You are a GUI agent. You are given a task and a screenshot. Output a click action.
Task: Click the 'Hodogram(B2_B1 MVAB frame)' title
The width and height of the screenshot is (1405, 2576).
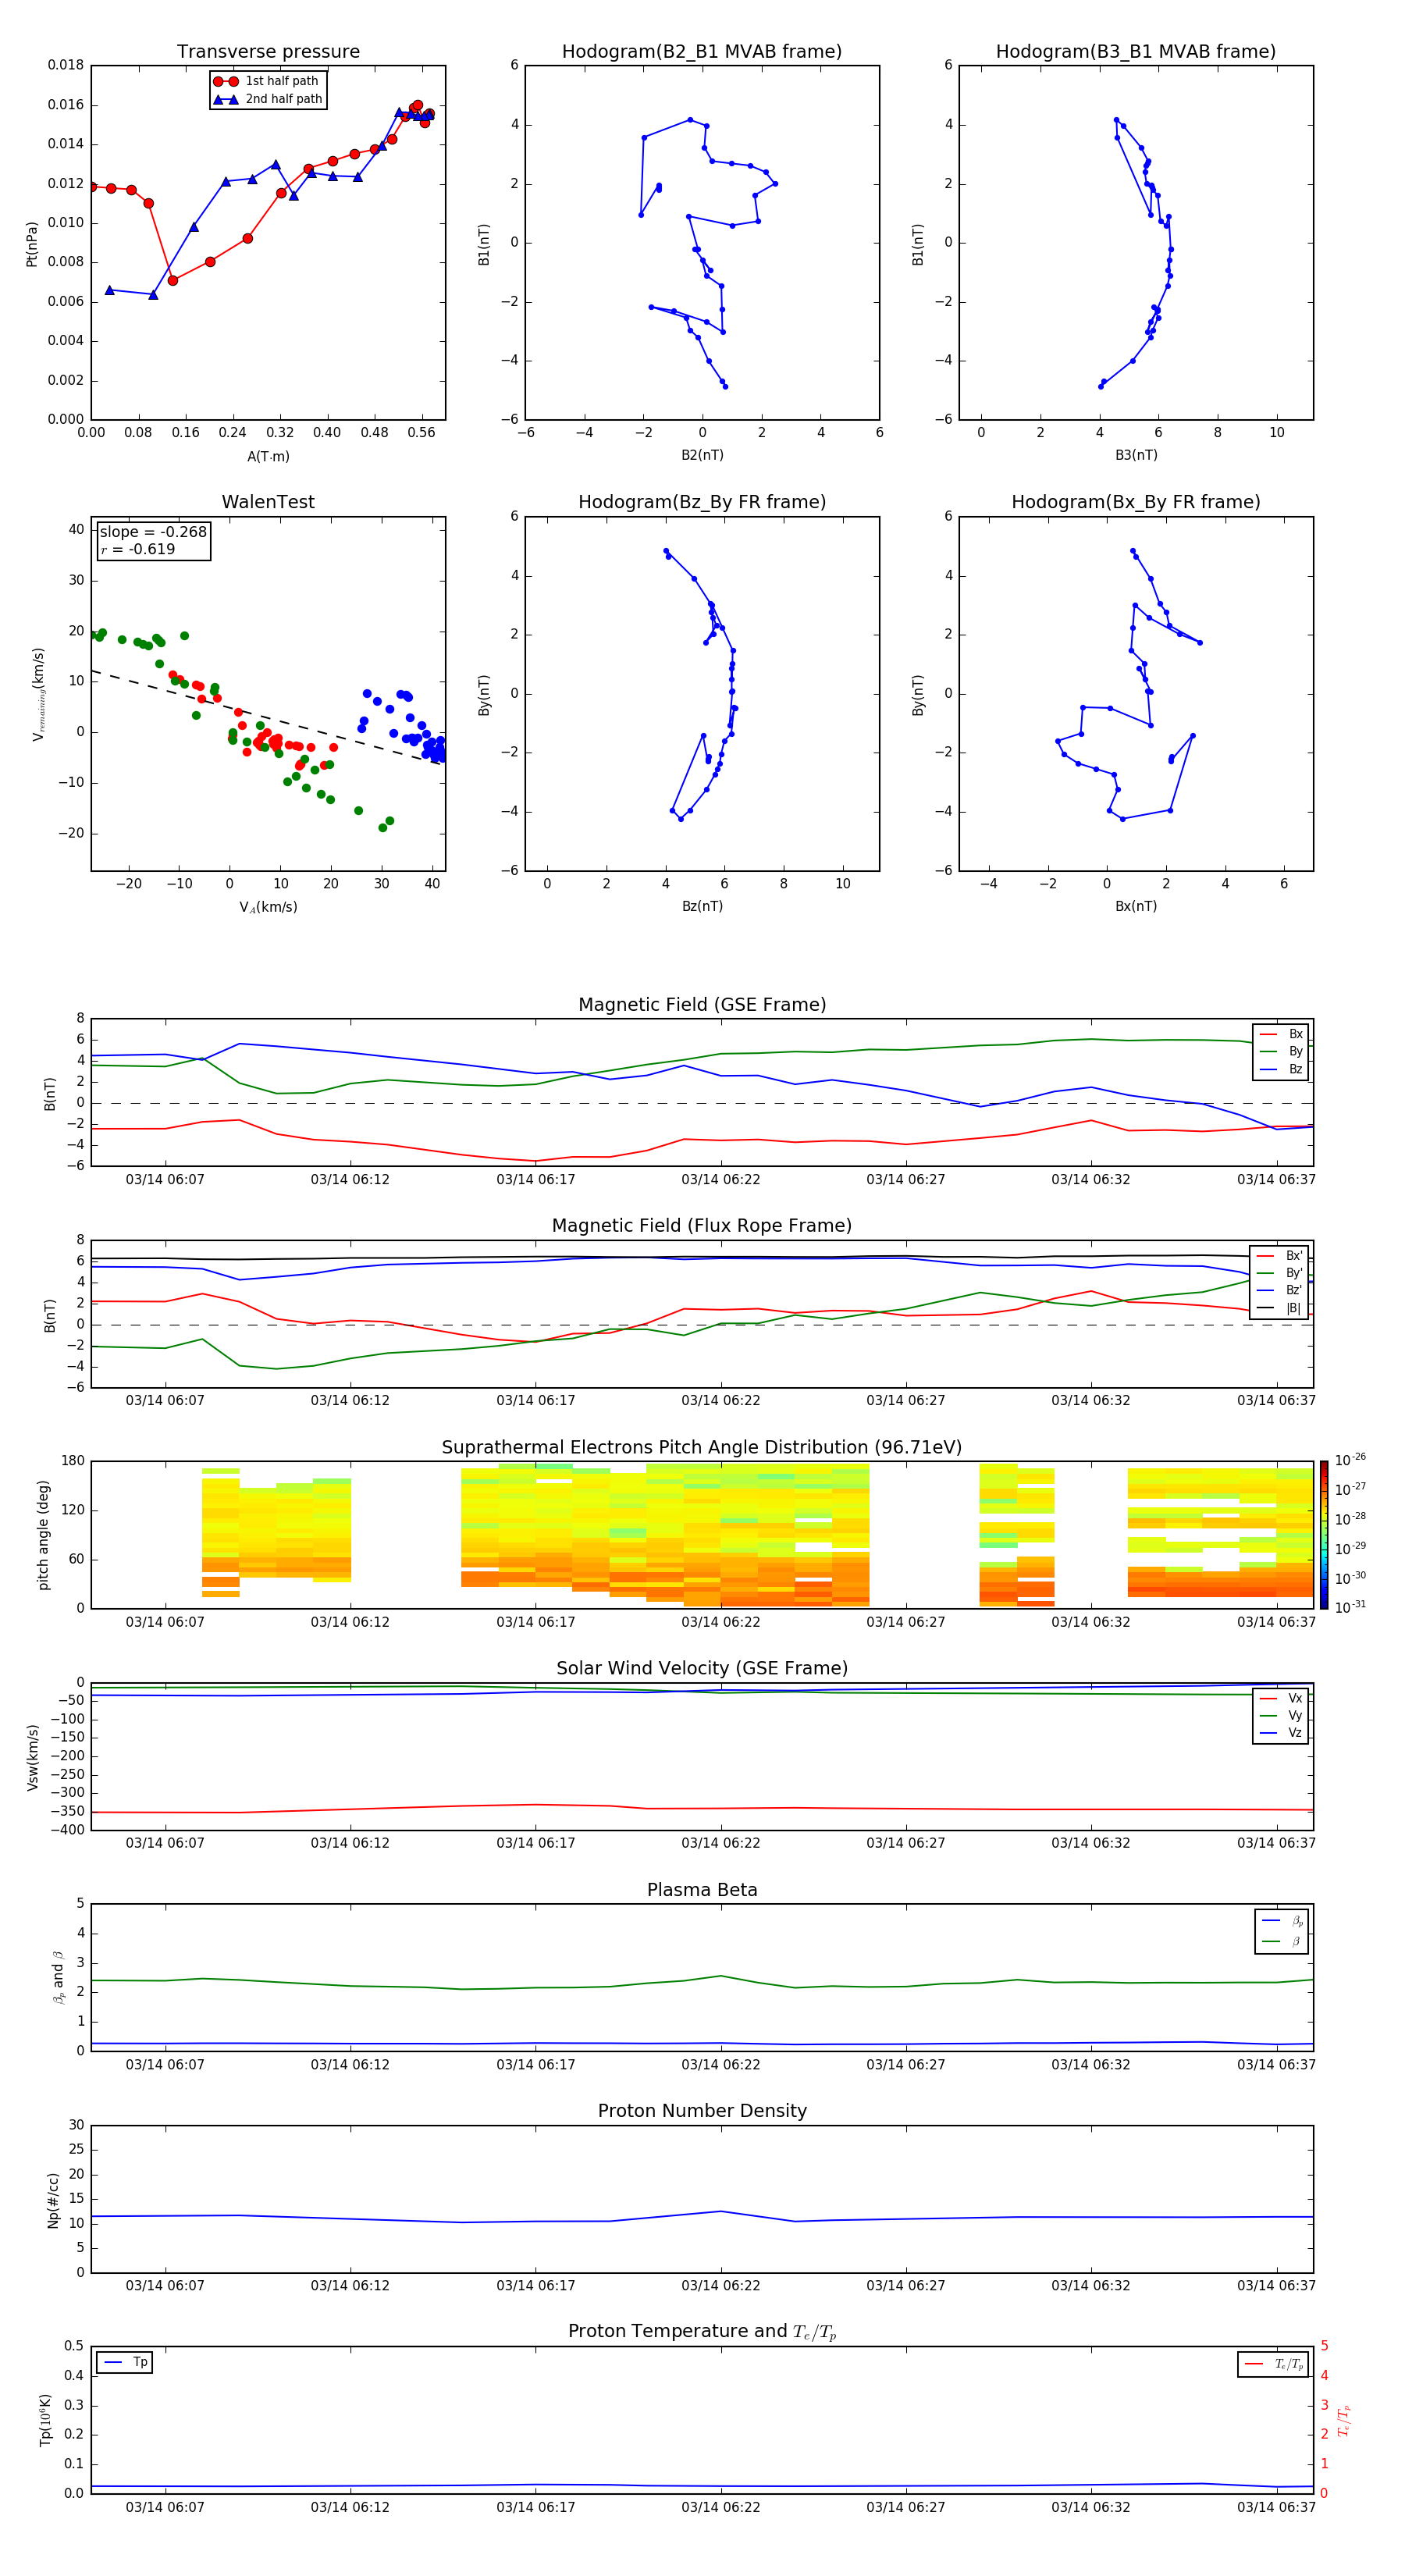[702, 51]
